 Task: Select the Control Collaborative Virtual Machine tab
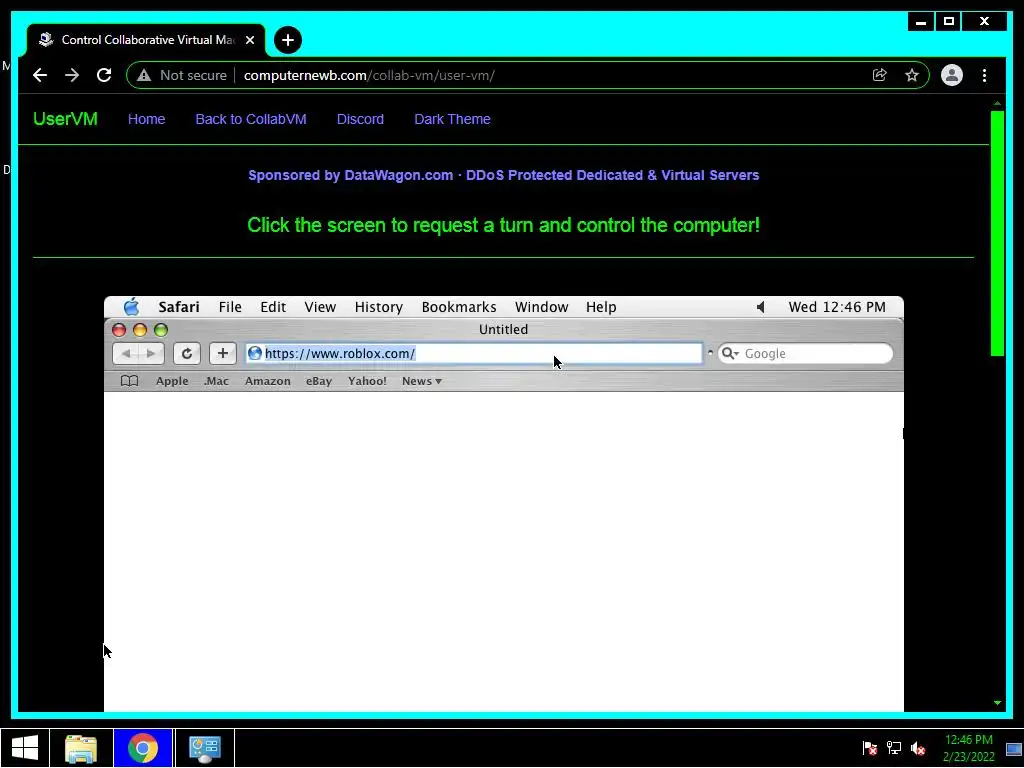click(147, 40)
